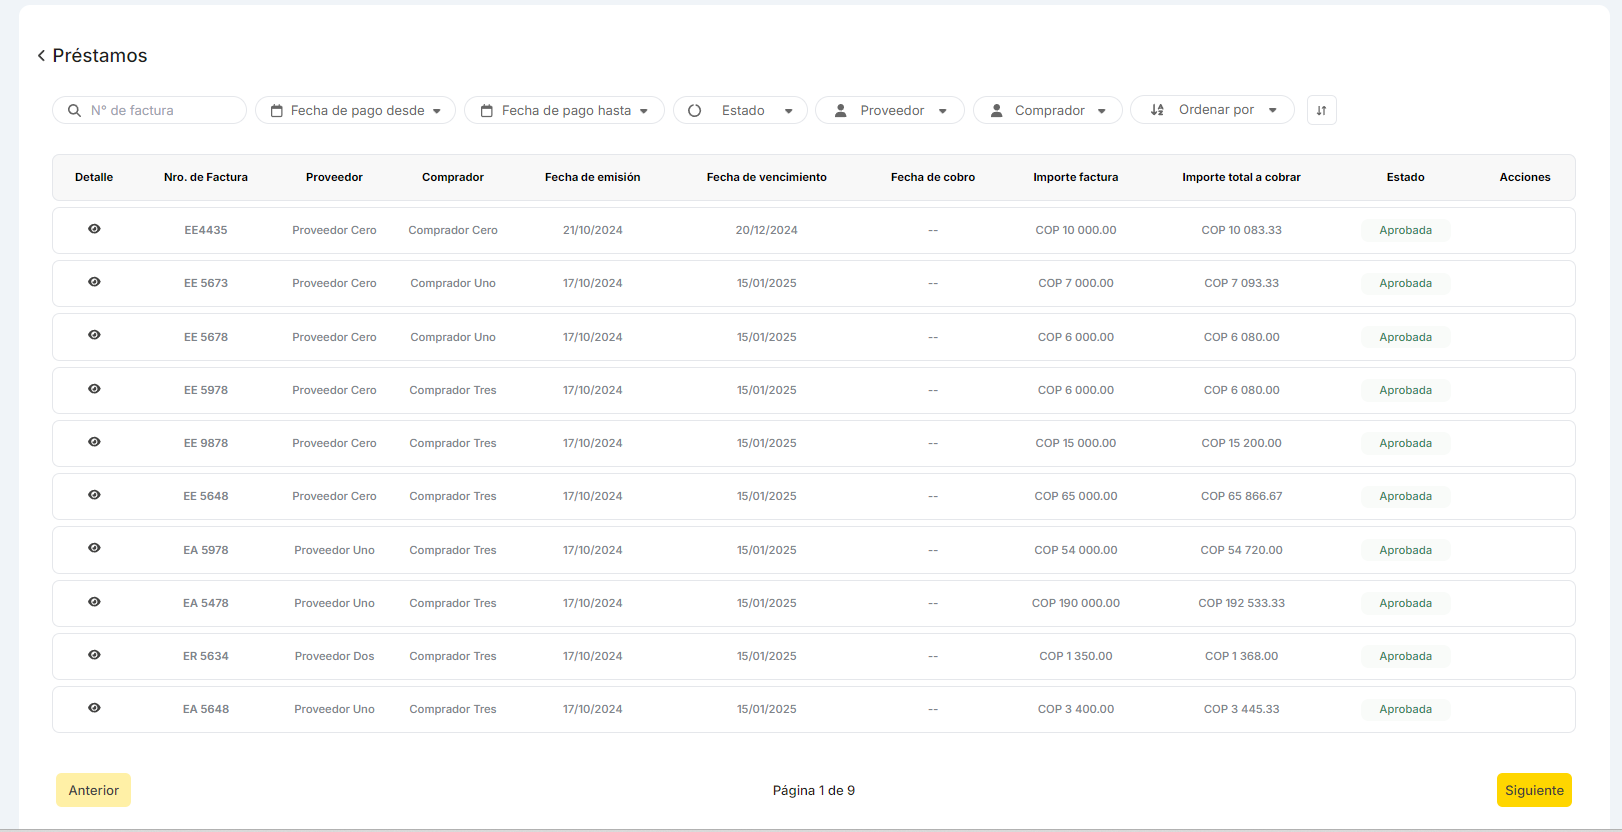Focus the Nº de factura search field
The height and width of the screenshot is (832, 1622).
tap(160, 110)
